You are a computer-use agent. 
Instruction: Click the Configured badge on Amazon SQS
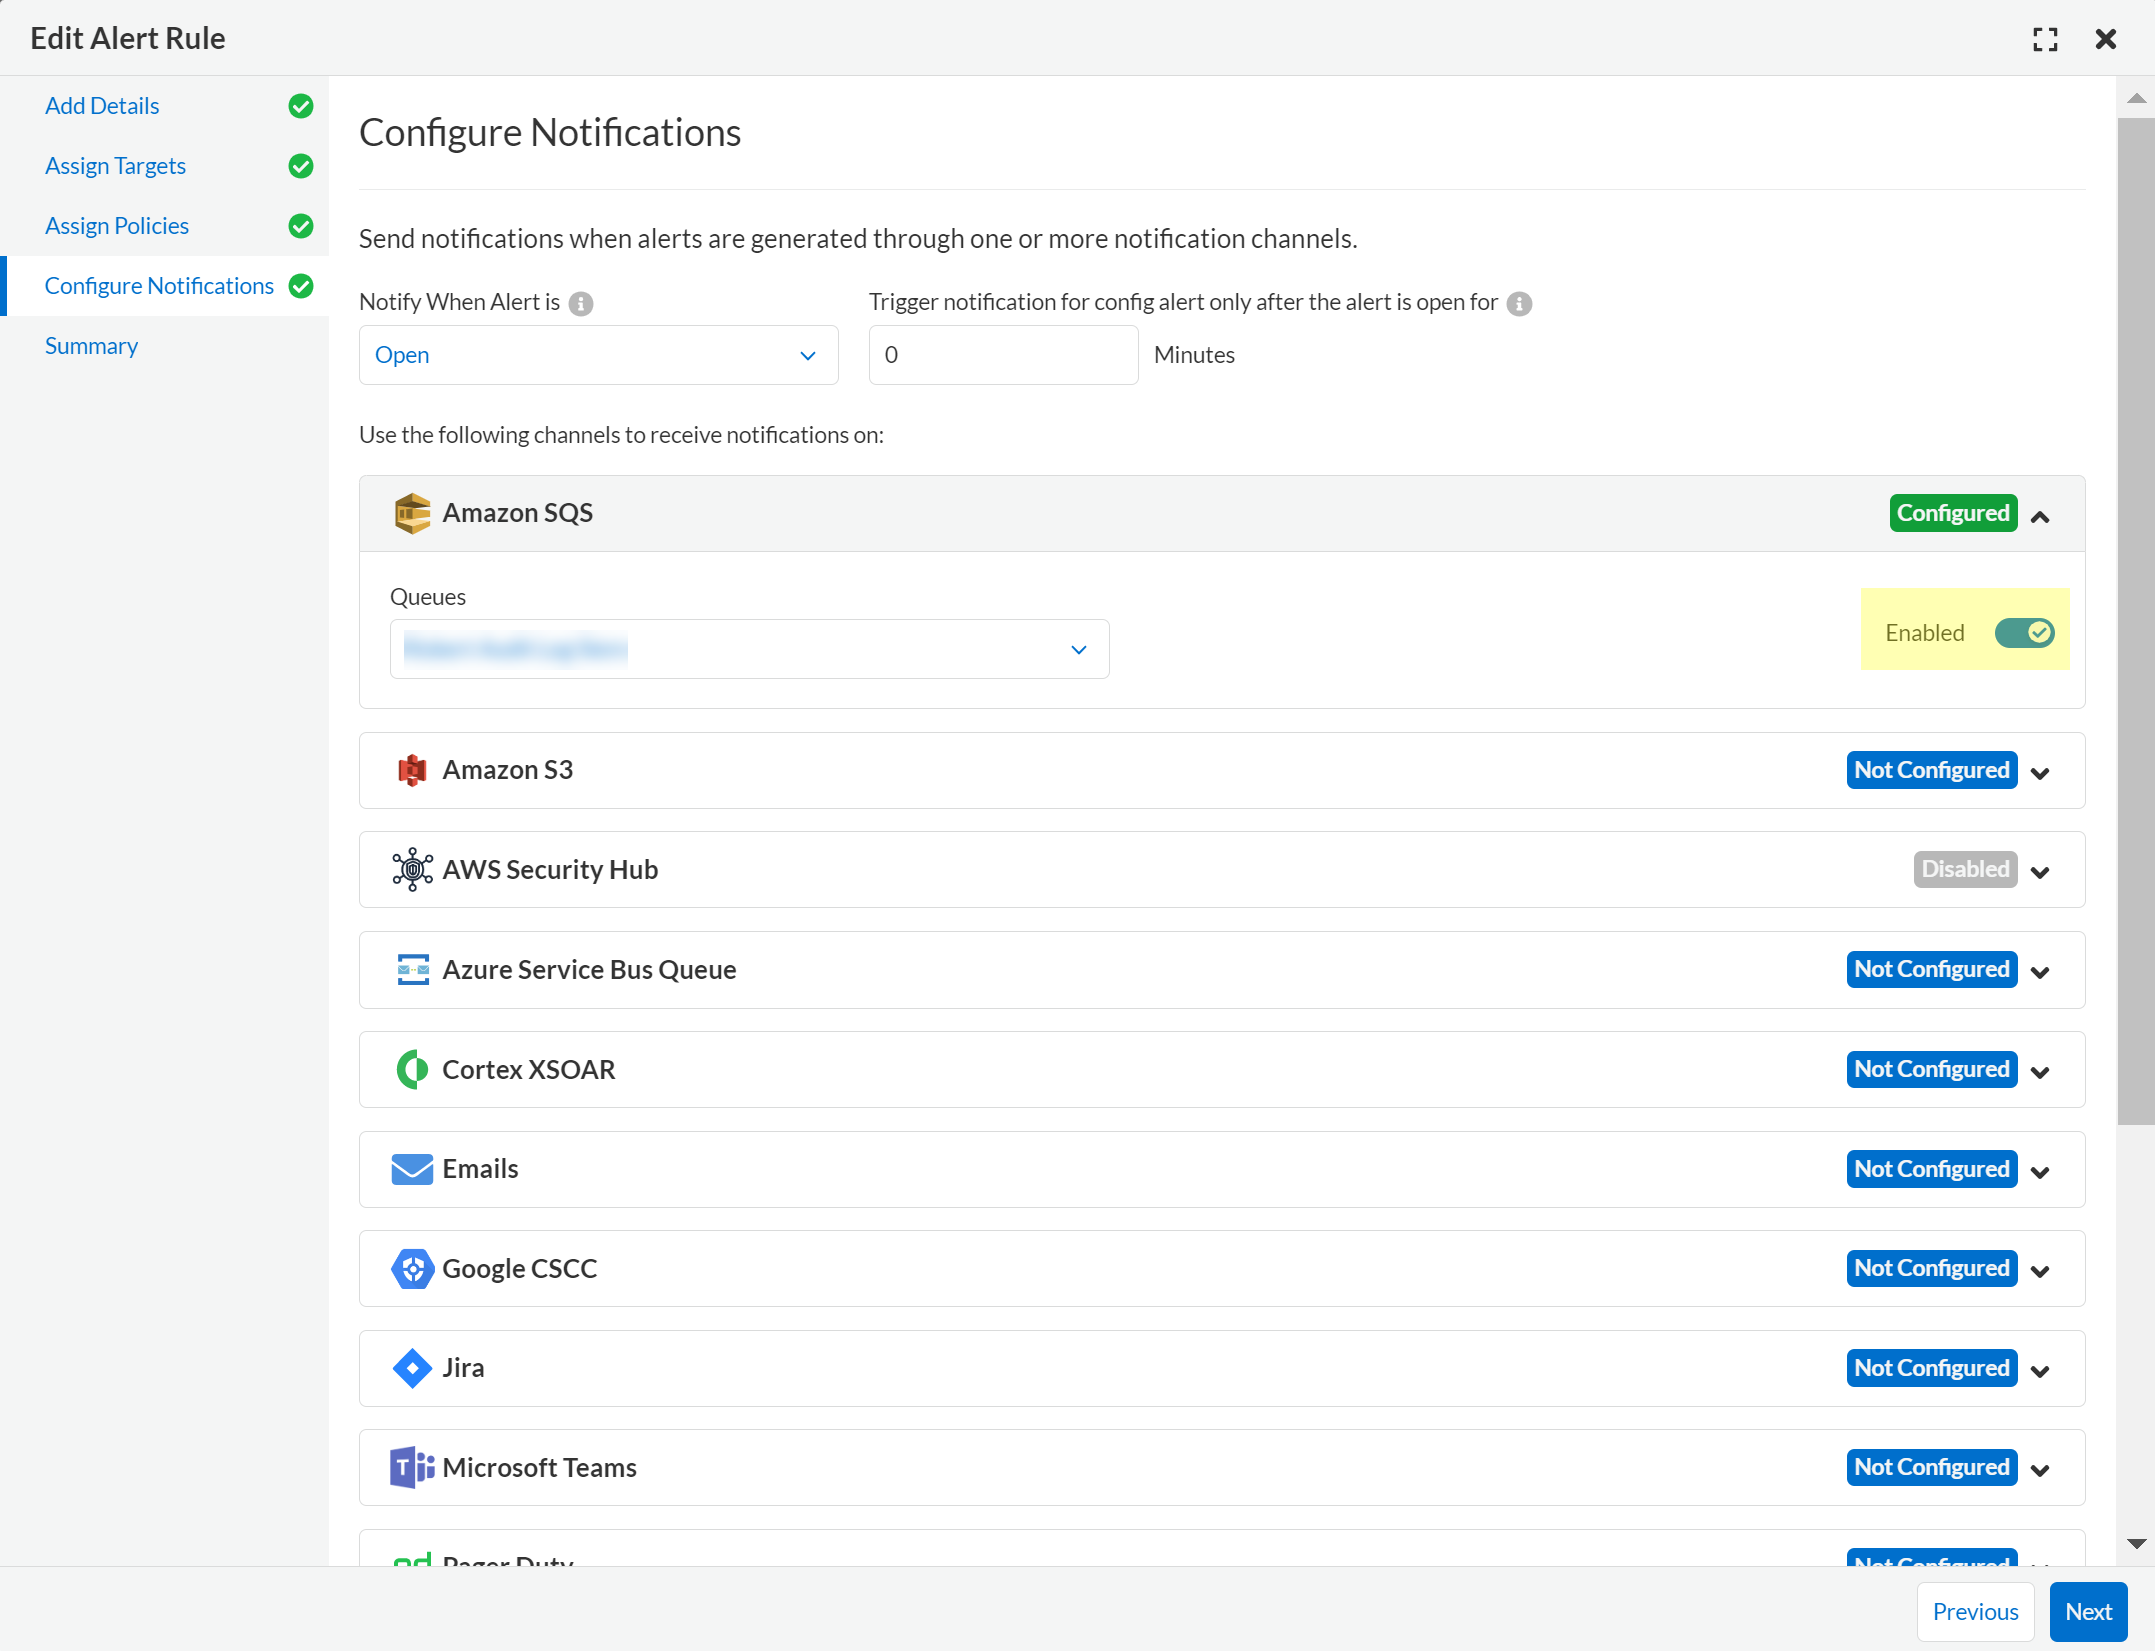[1953, 513]
